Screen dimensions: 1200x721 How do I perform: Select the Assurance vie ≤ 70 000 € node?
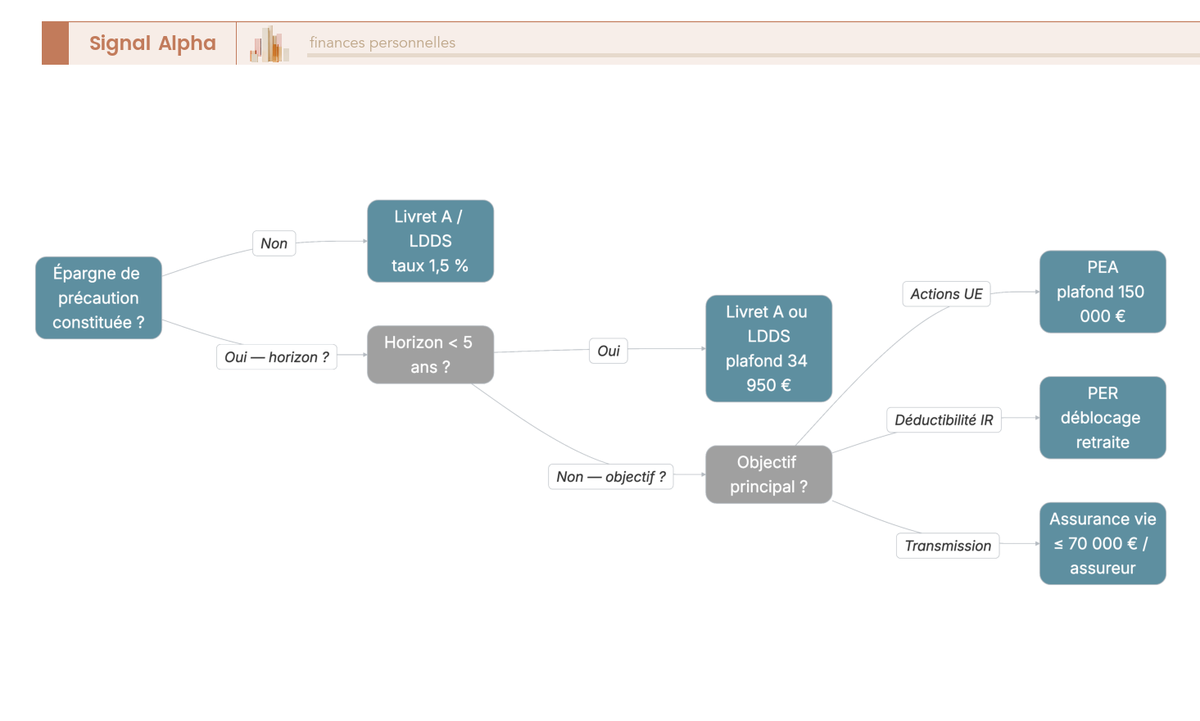pyautogui.click(x=1102, y=544)
